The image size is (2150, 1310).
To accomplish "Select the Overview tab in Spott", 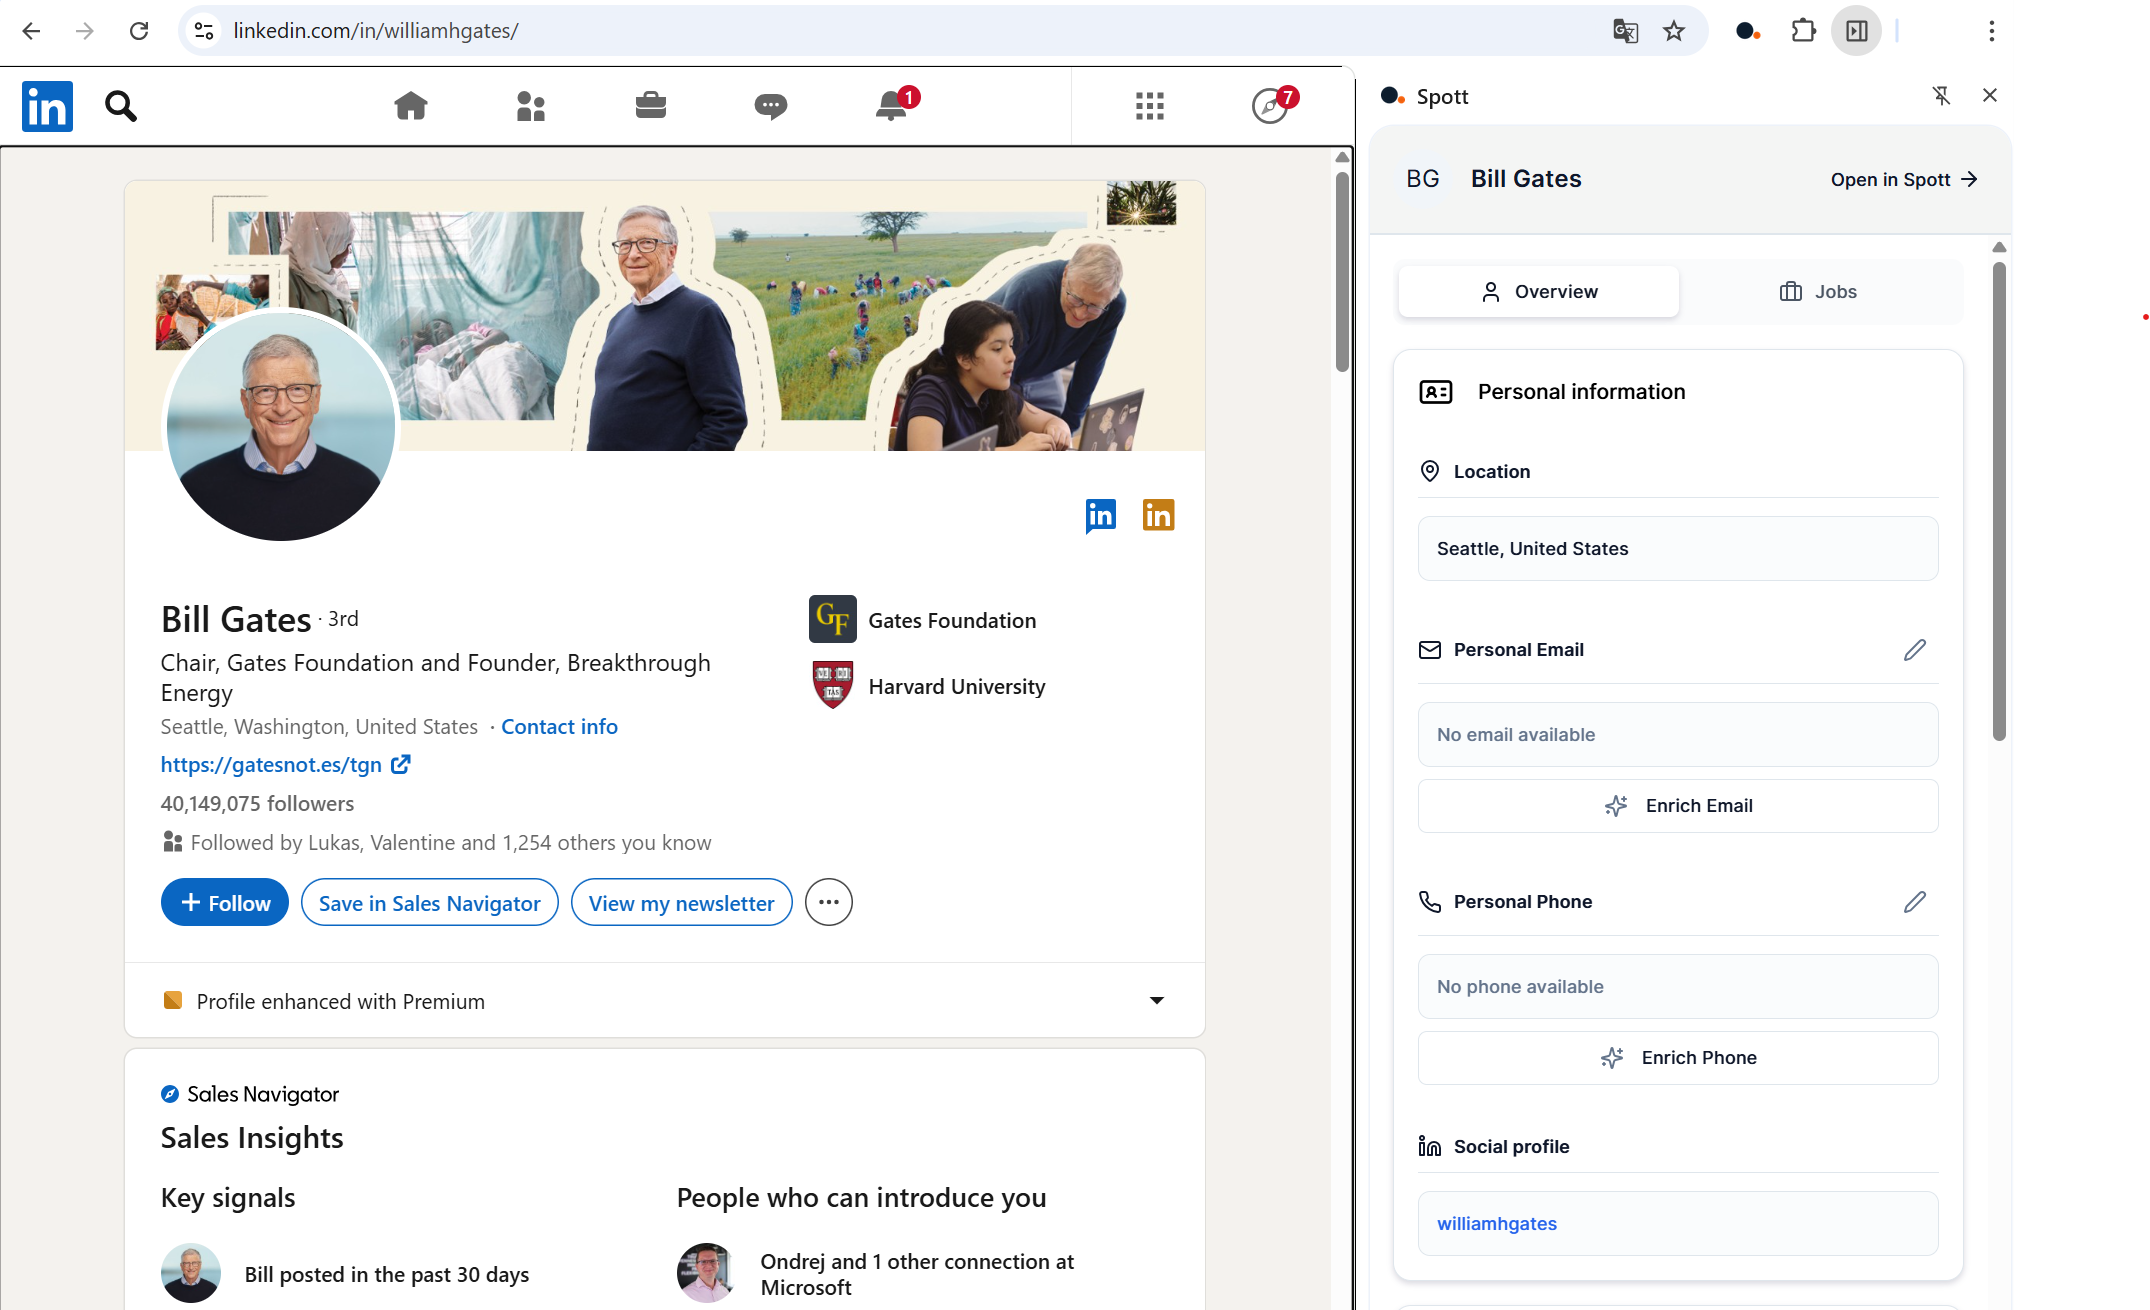I will point(1539,292).
